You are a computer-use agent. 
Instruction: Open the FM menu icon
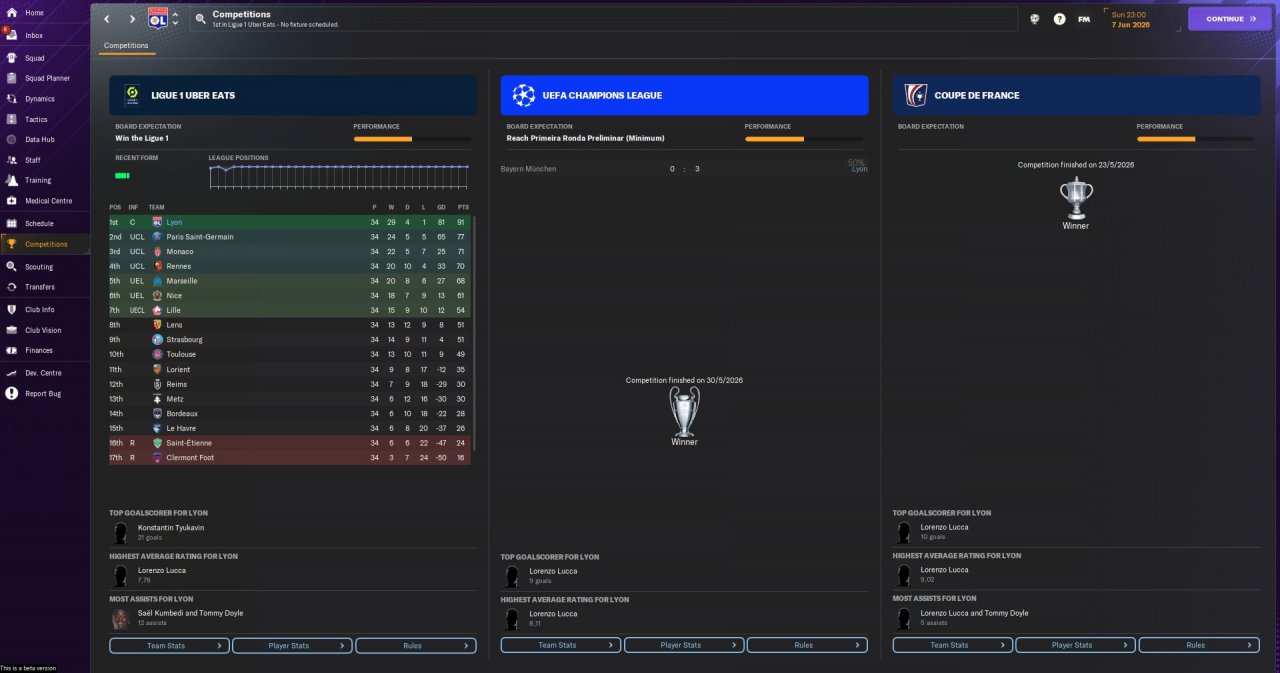(1084, 19)
